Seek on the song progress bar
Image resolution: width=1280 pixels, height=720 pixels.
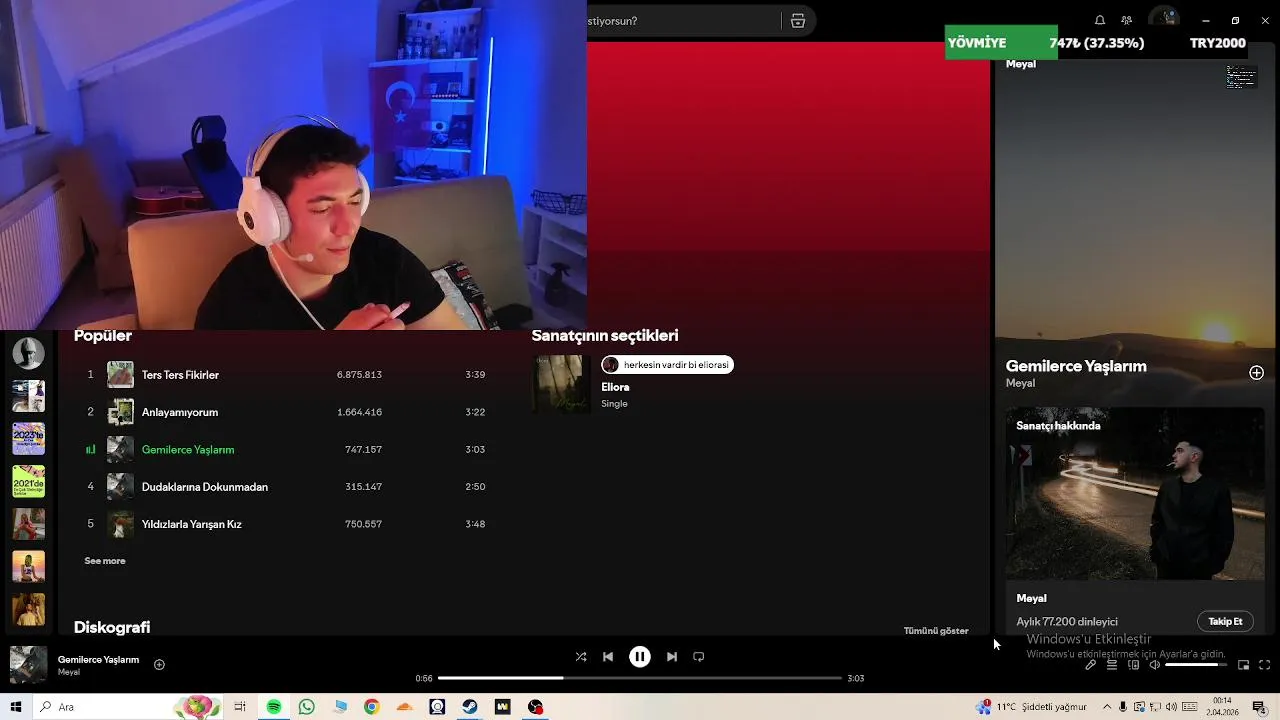click(x=640, y=678)
